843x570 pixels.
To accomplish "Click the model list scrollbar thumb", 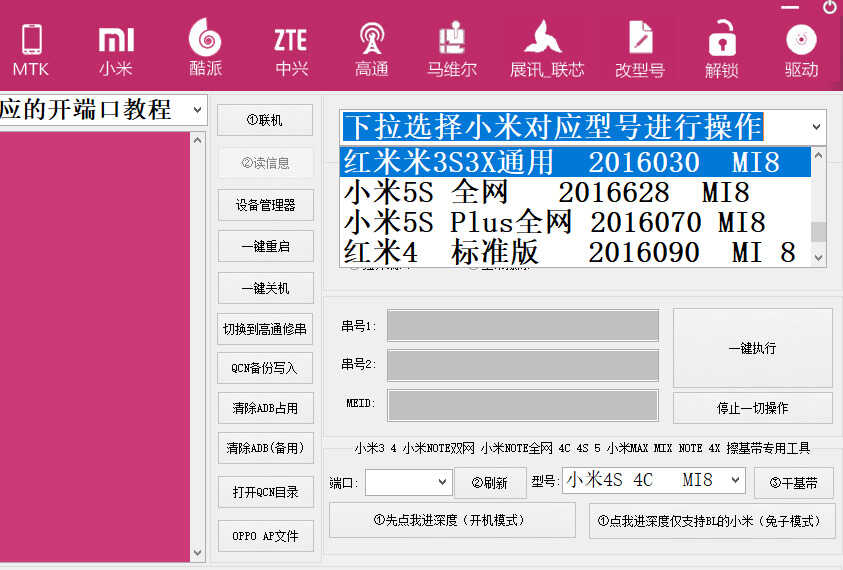I will [x=818, y=232].
